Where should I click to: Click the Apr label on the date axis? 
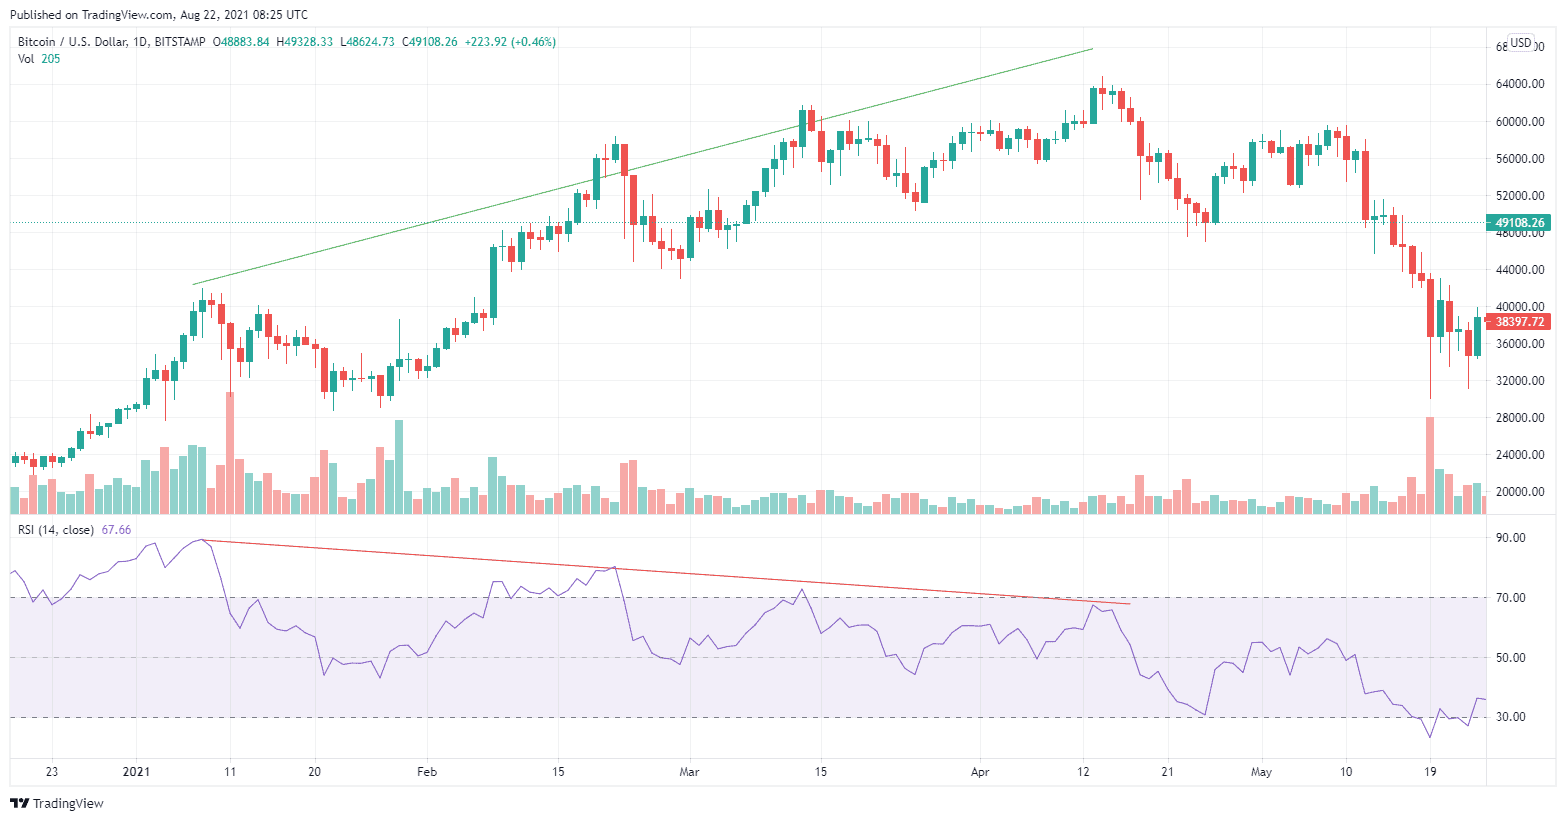(x=980, y=772)
